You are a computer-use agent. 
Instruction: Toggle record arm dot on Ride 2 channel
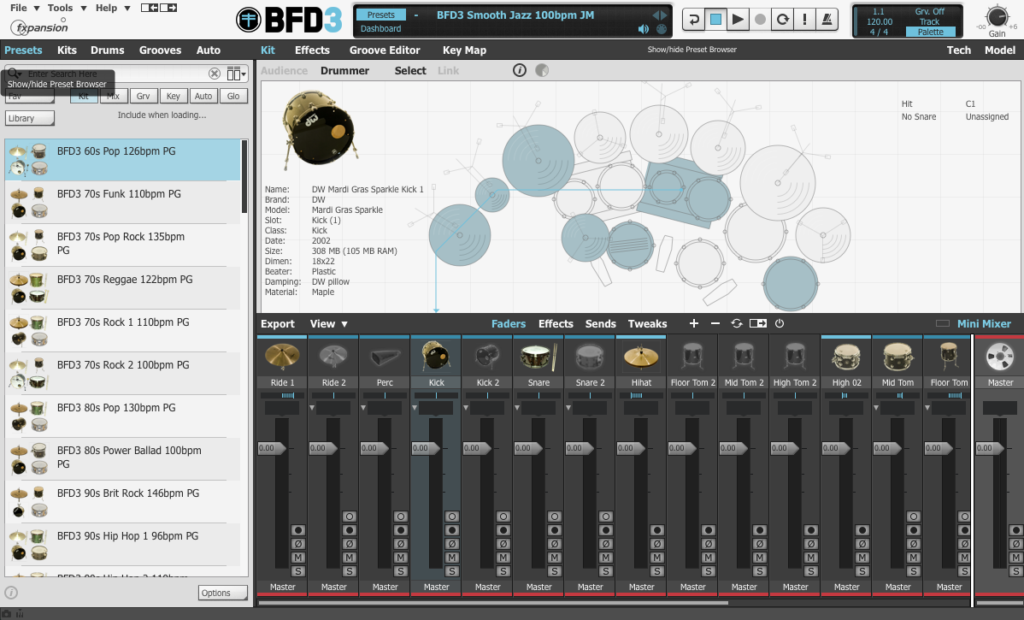tap(349, 530)
